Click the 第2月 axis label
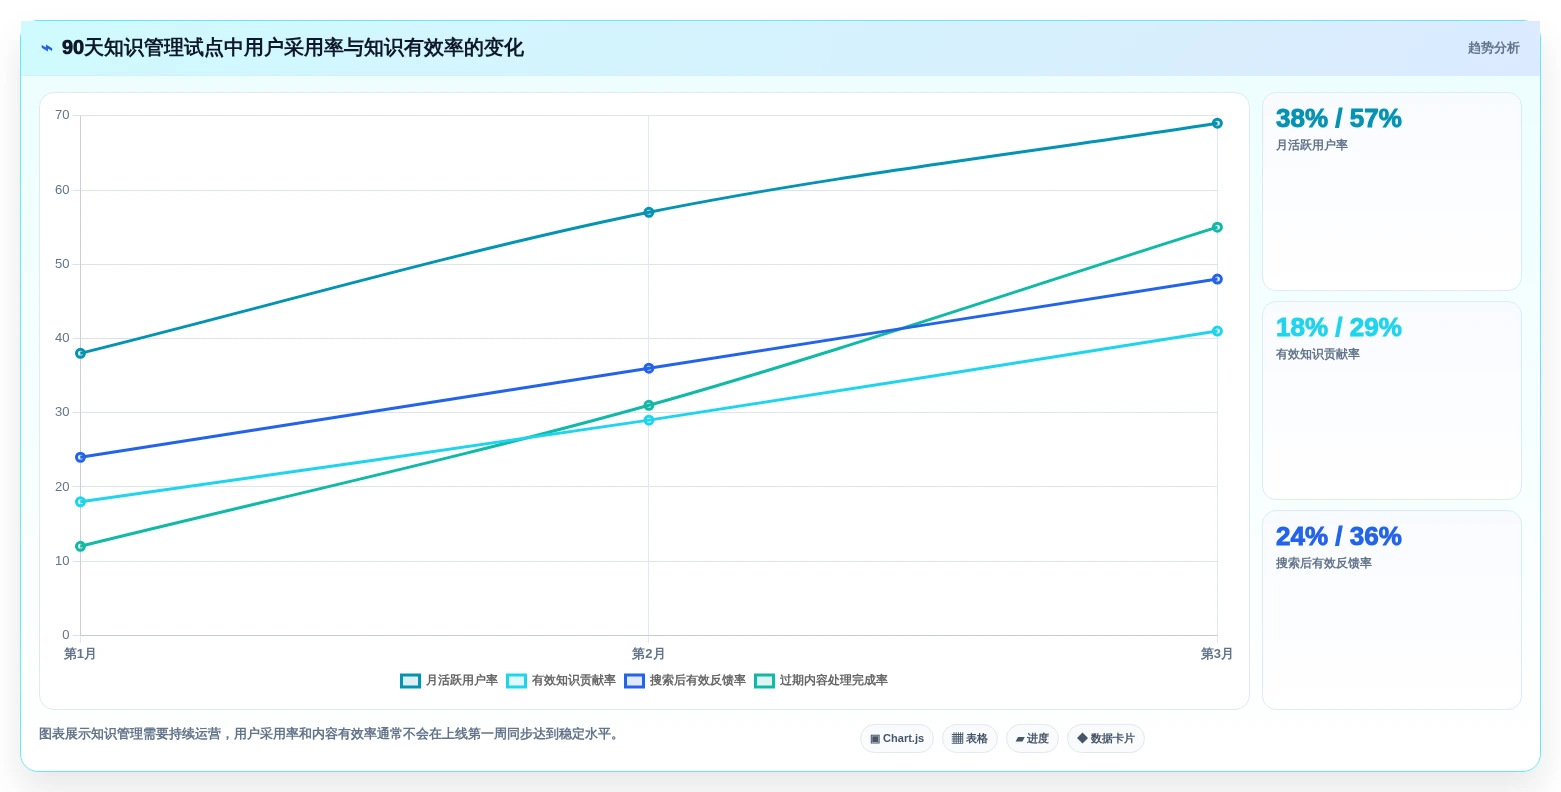Screen dimensions: 1561x792 [x=649, y=654]
